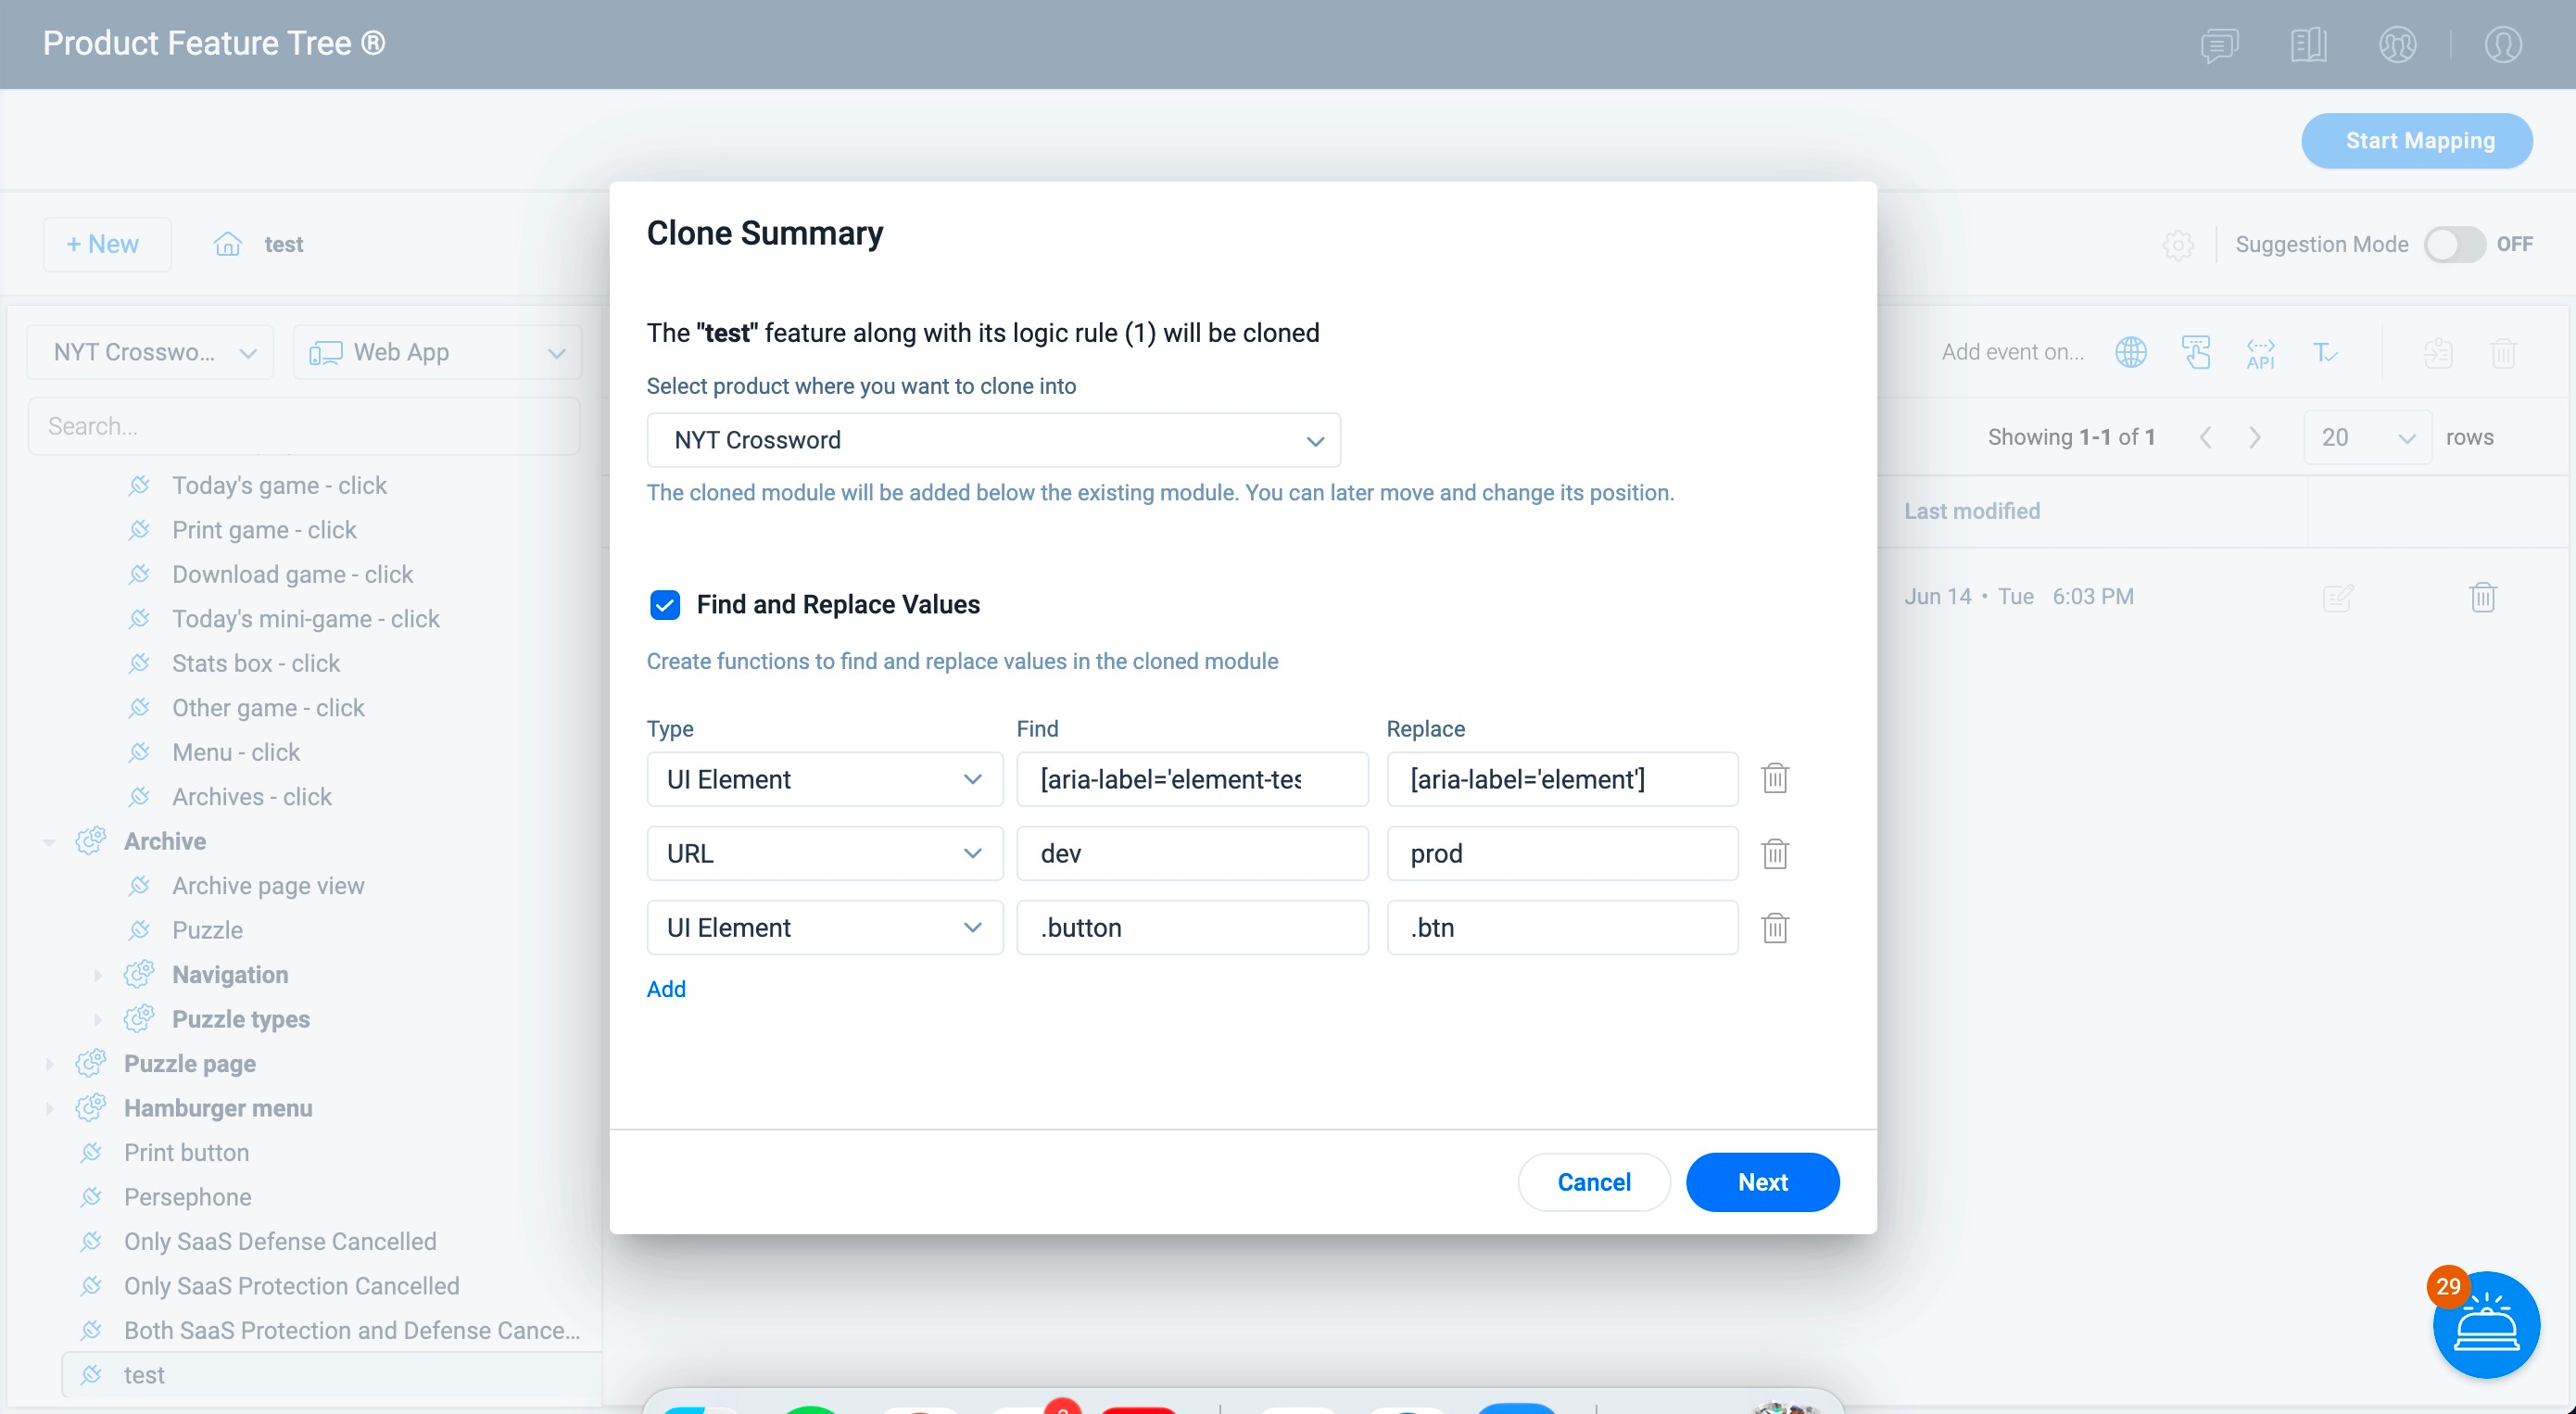The height and width of the screenshot is (1414, 2576).
Task: Select Today's game - click tree item
Action: (279, 485)
